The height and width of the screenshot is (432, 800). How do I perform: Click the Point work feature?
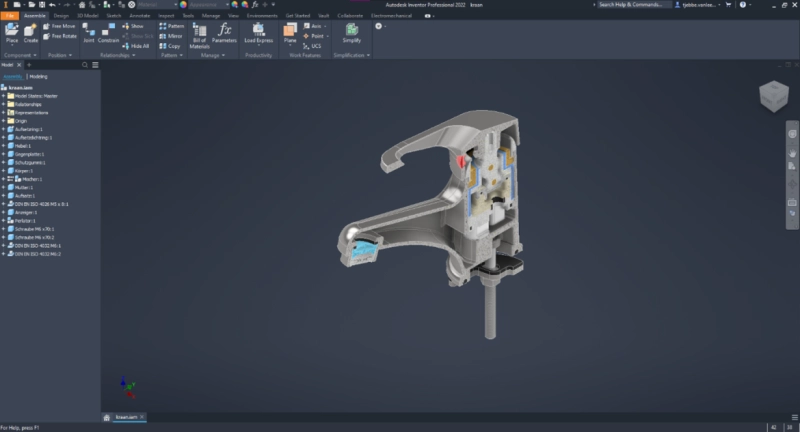click(x=316, y=36)
